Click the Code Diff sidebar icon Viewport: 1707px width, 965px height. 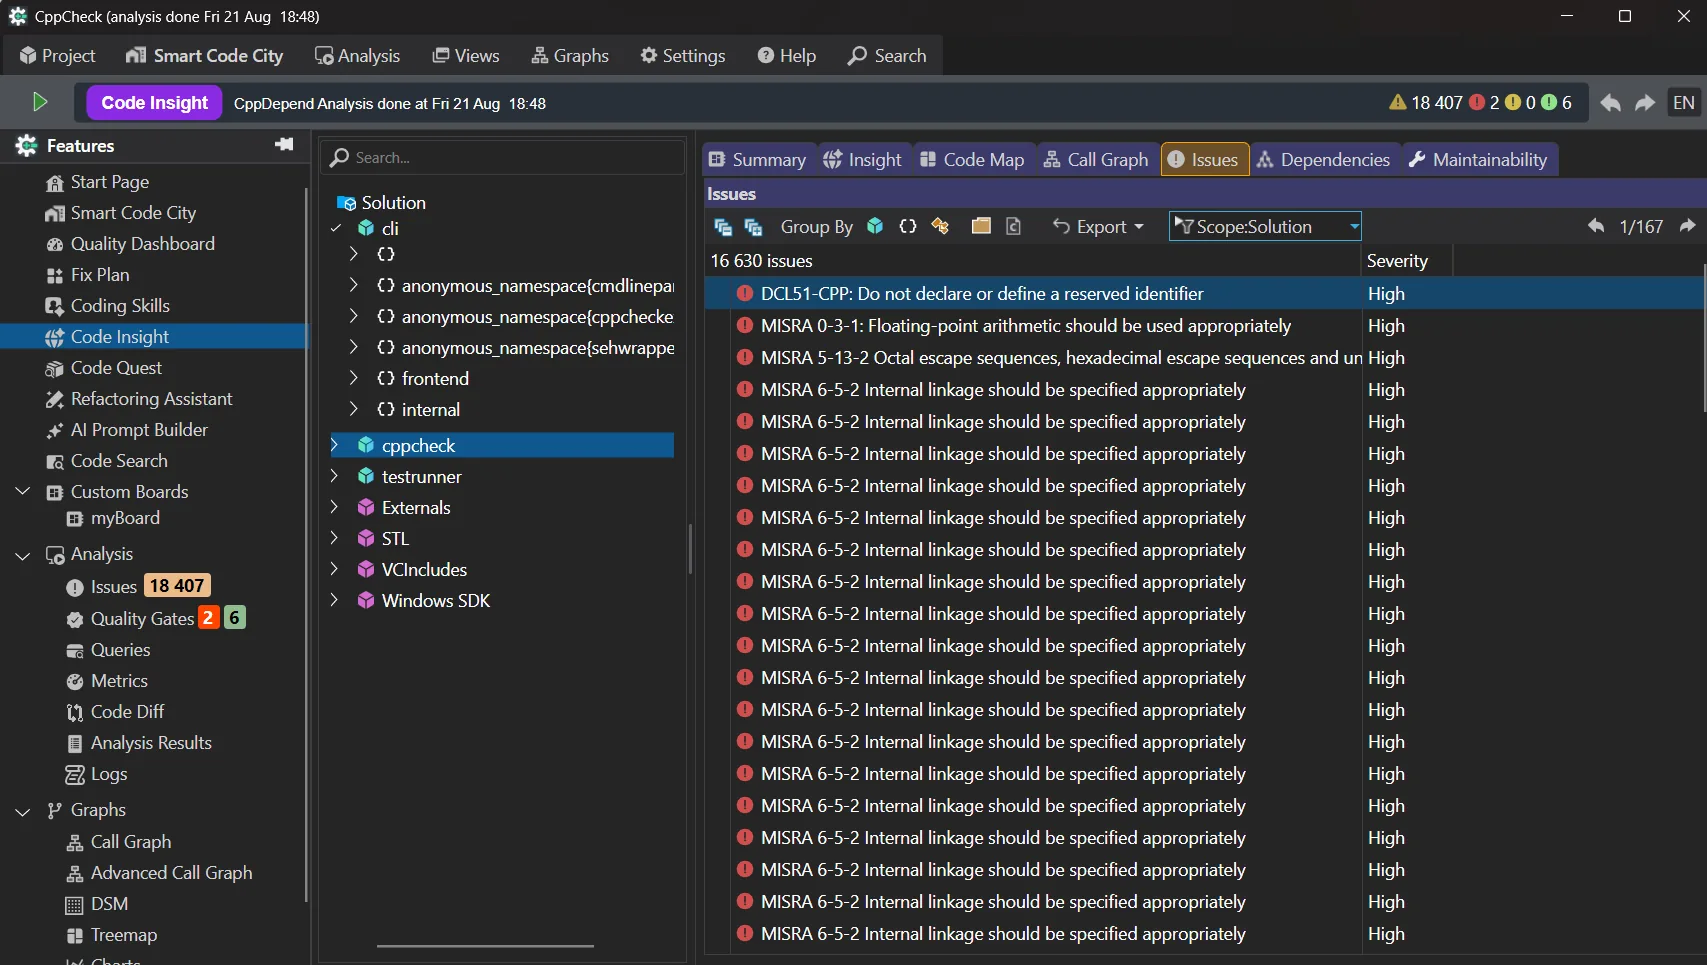75,712
